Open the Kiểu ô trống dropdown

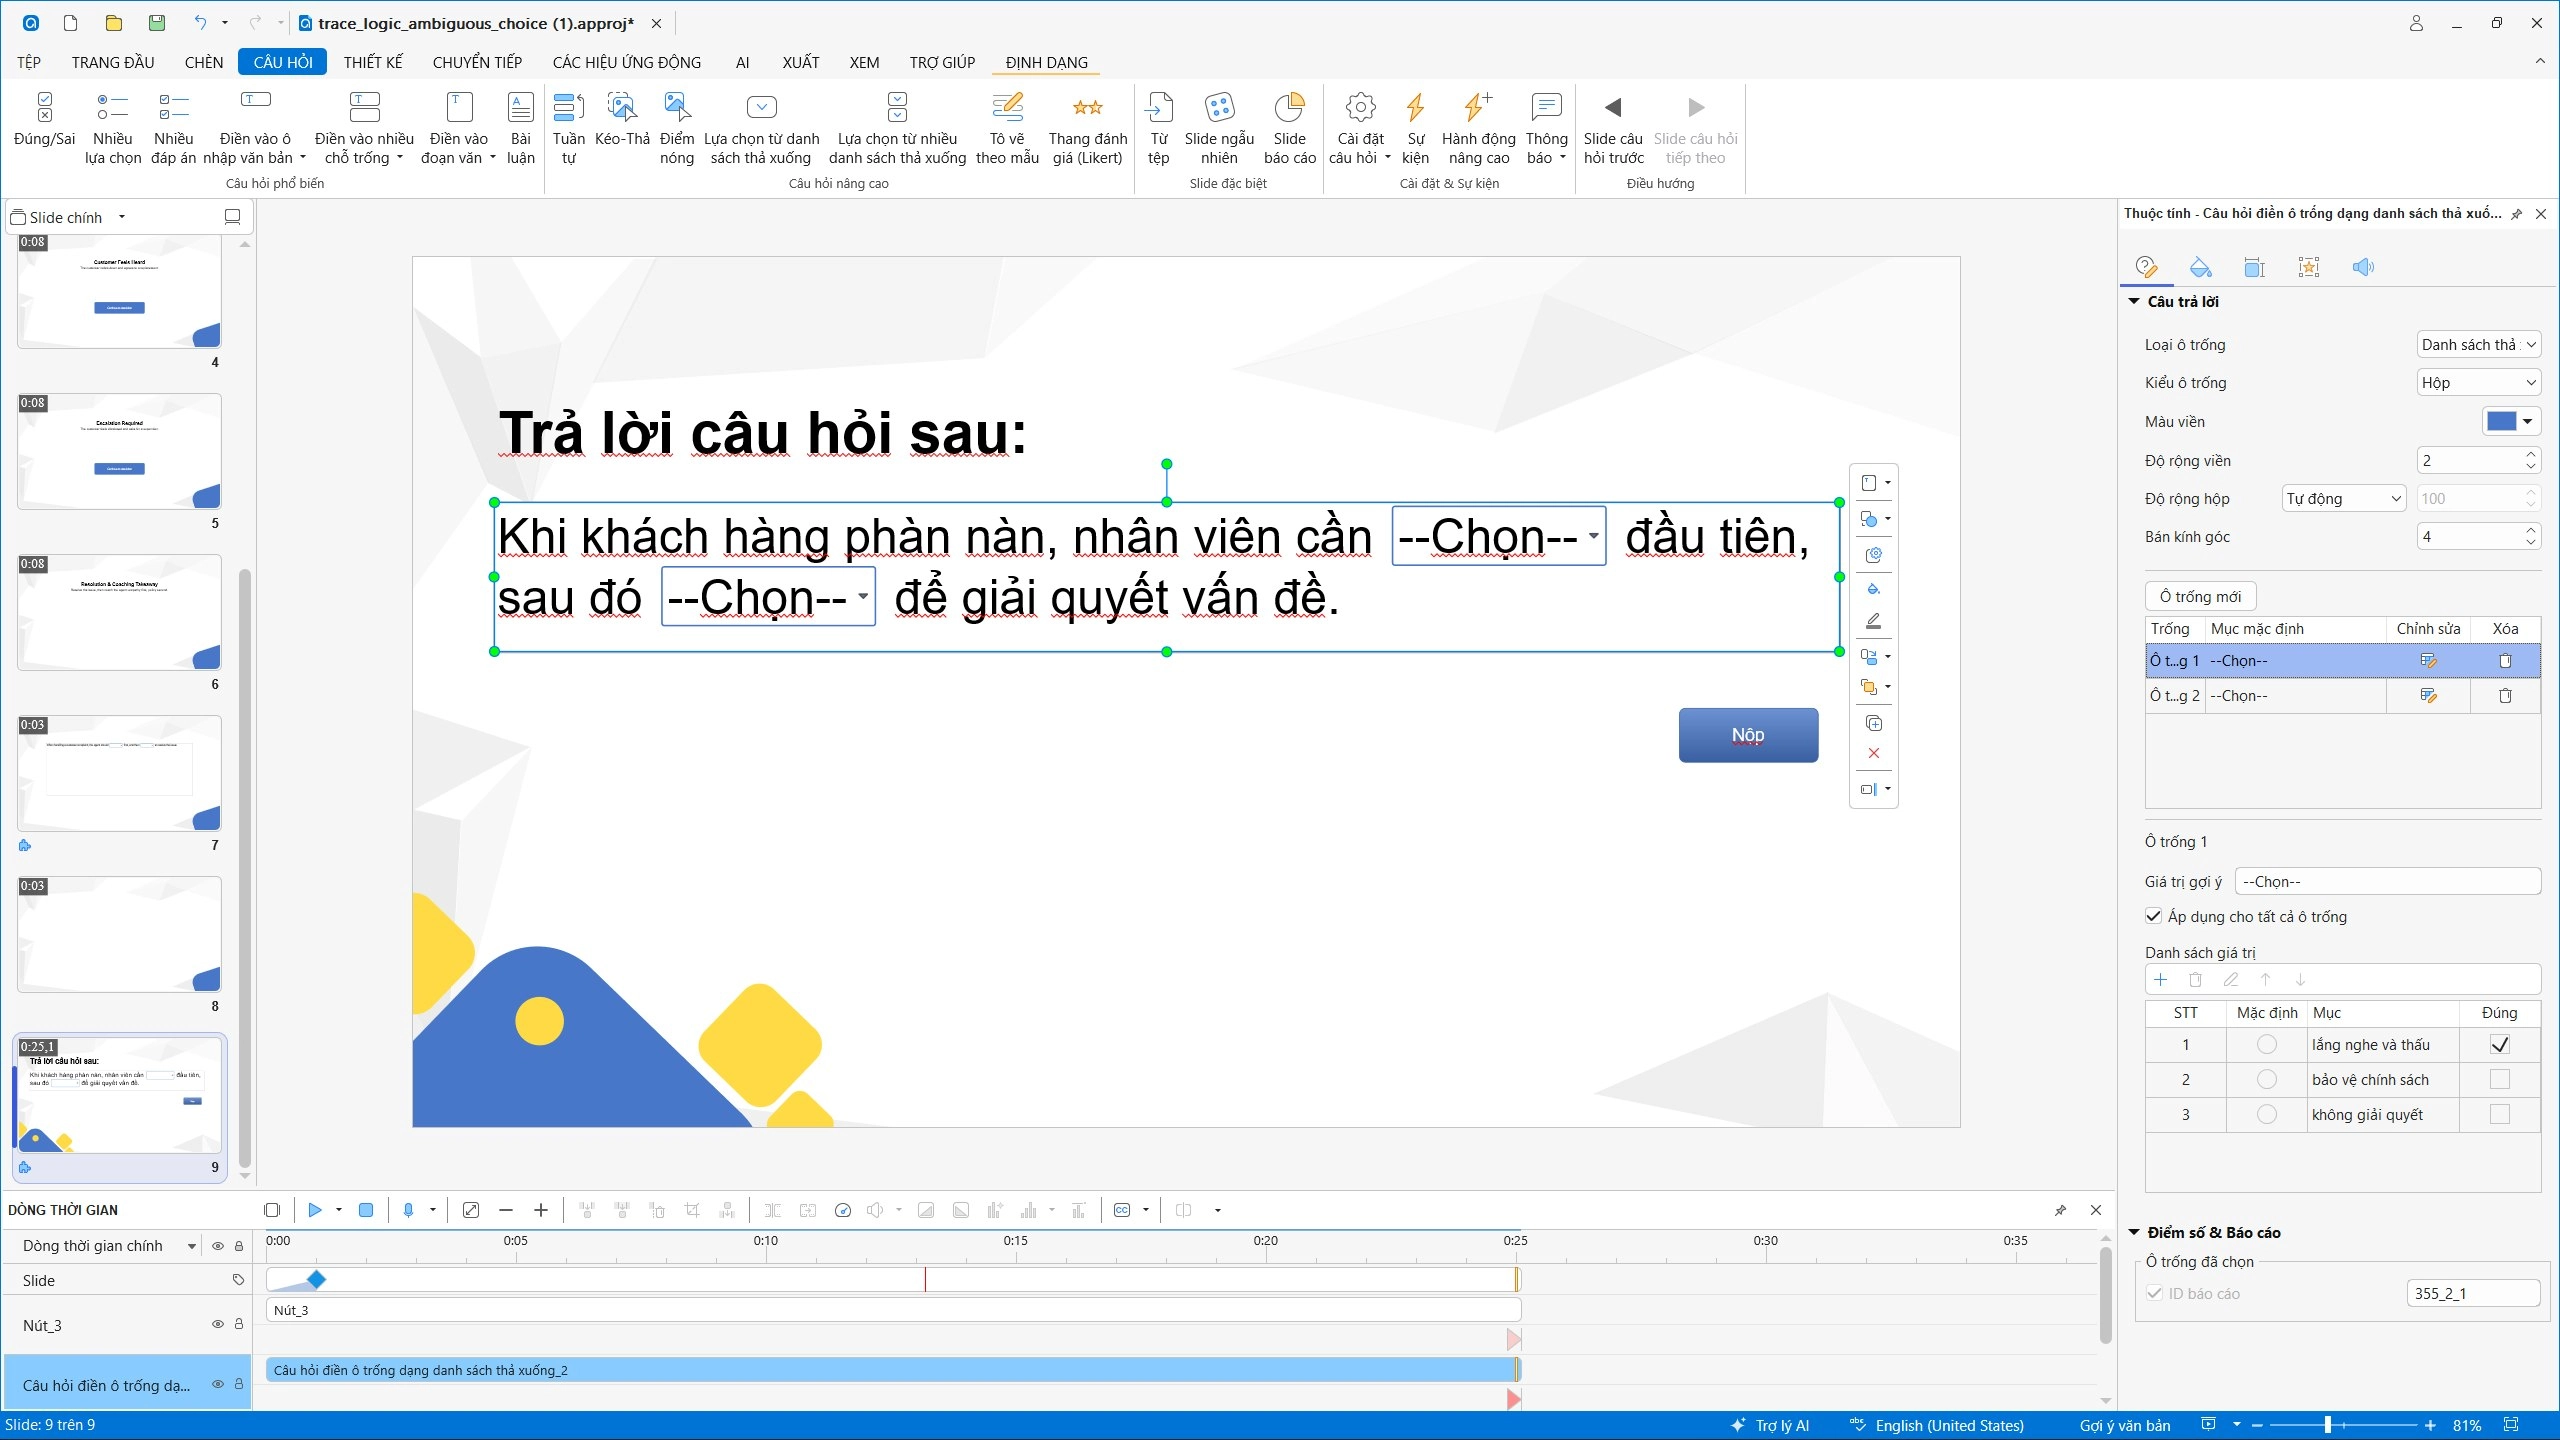point(2478,383)
